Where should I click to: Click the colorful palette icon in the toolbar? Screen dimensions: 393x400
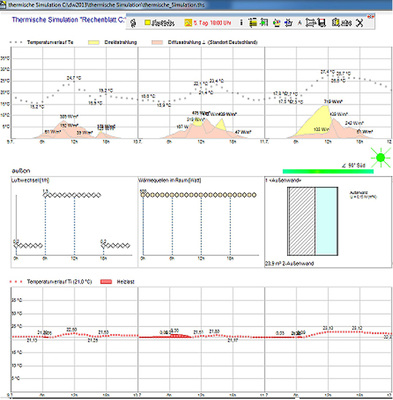[277, 23]
